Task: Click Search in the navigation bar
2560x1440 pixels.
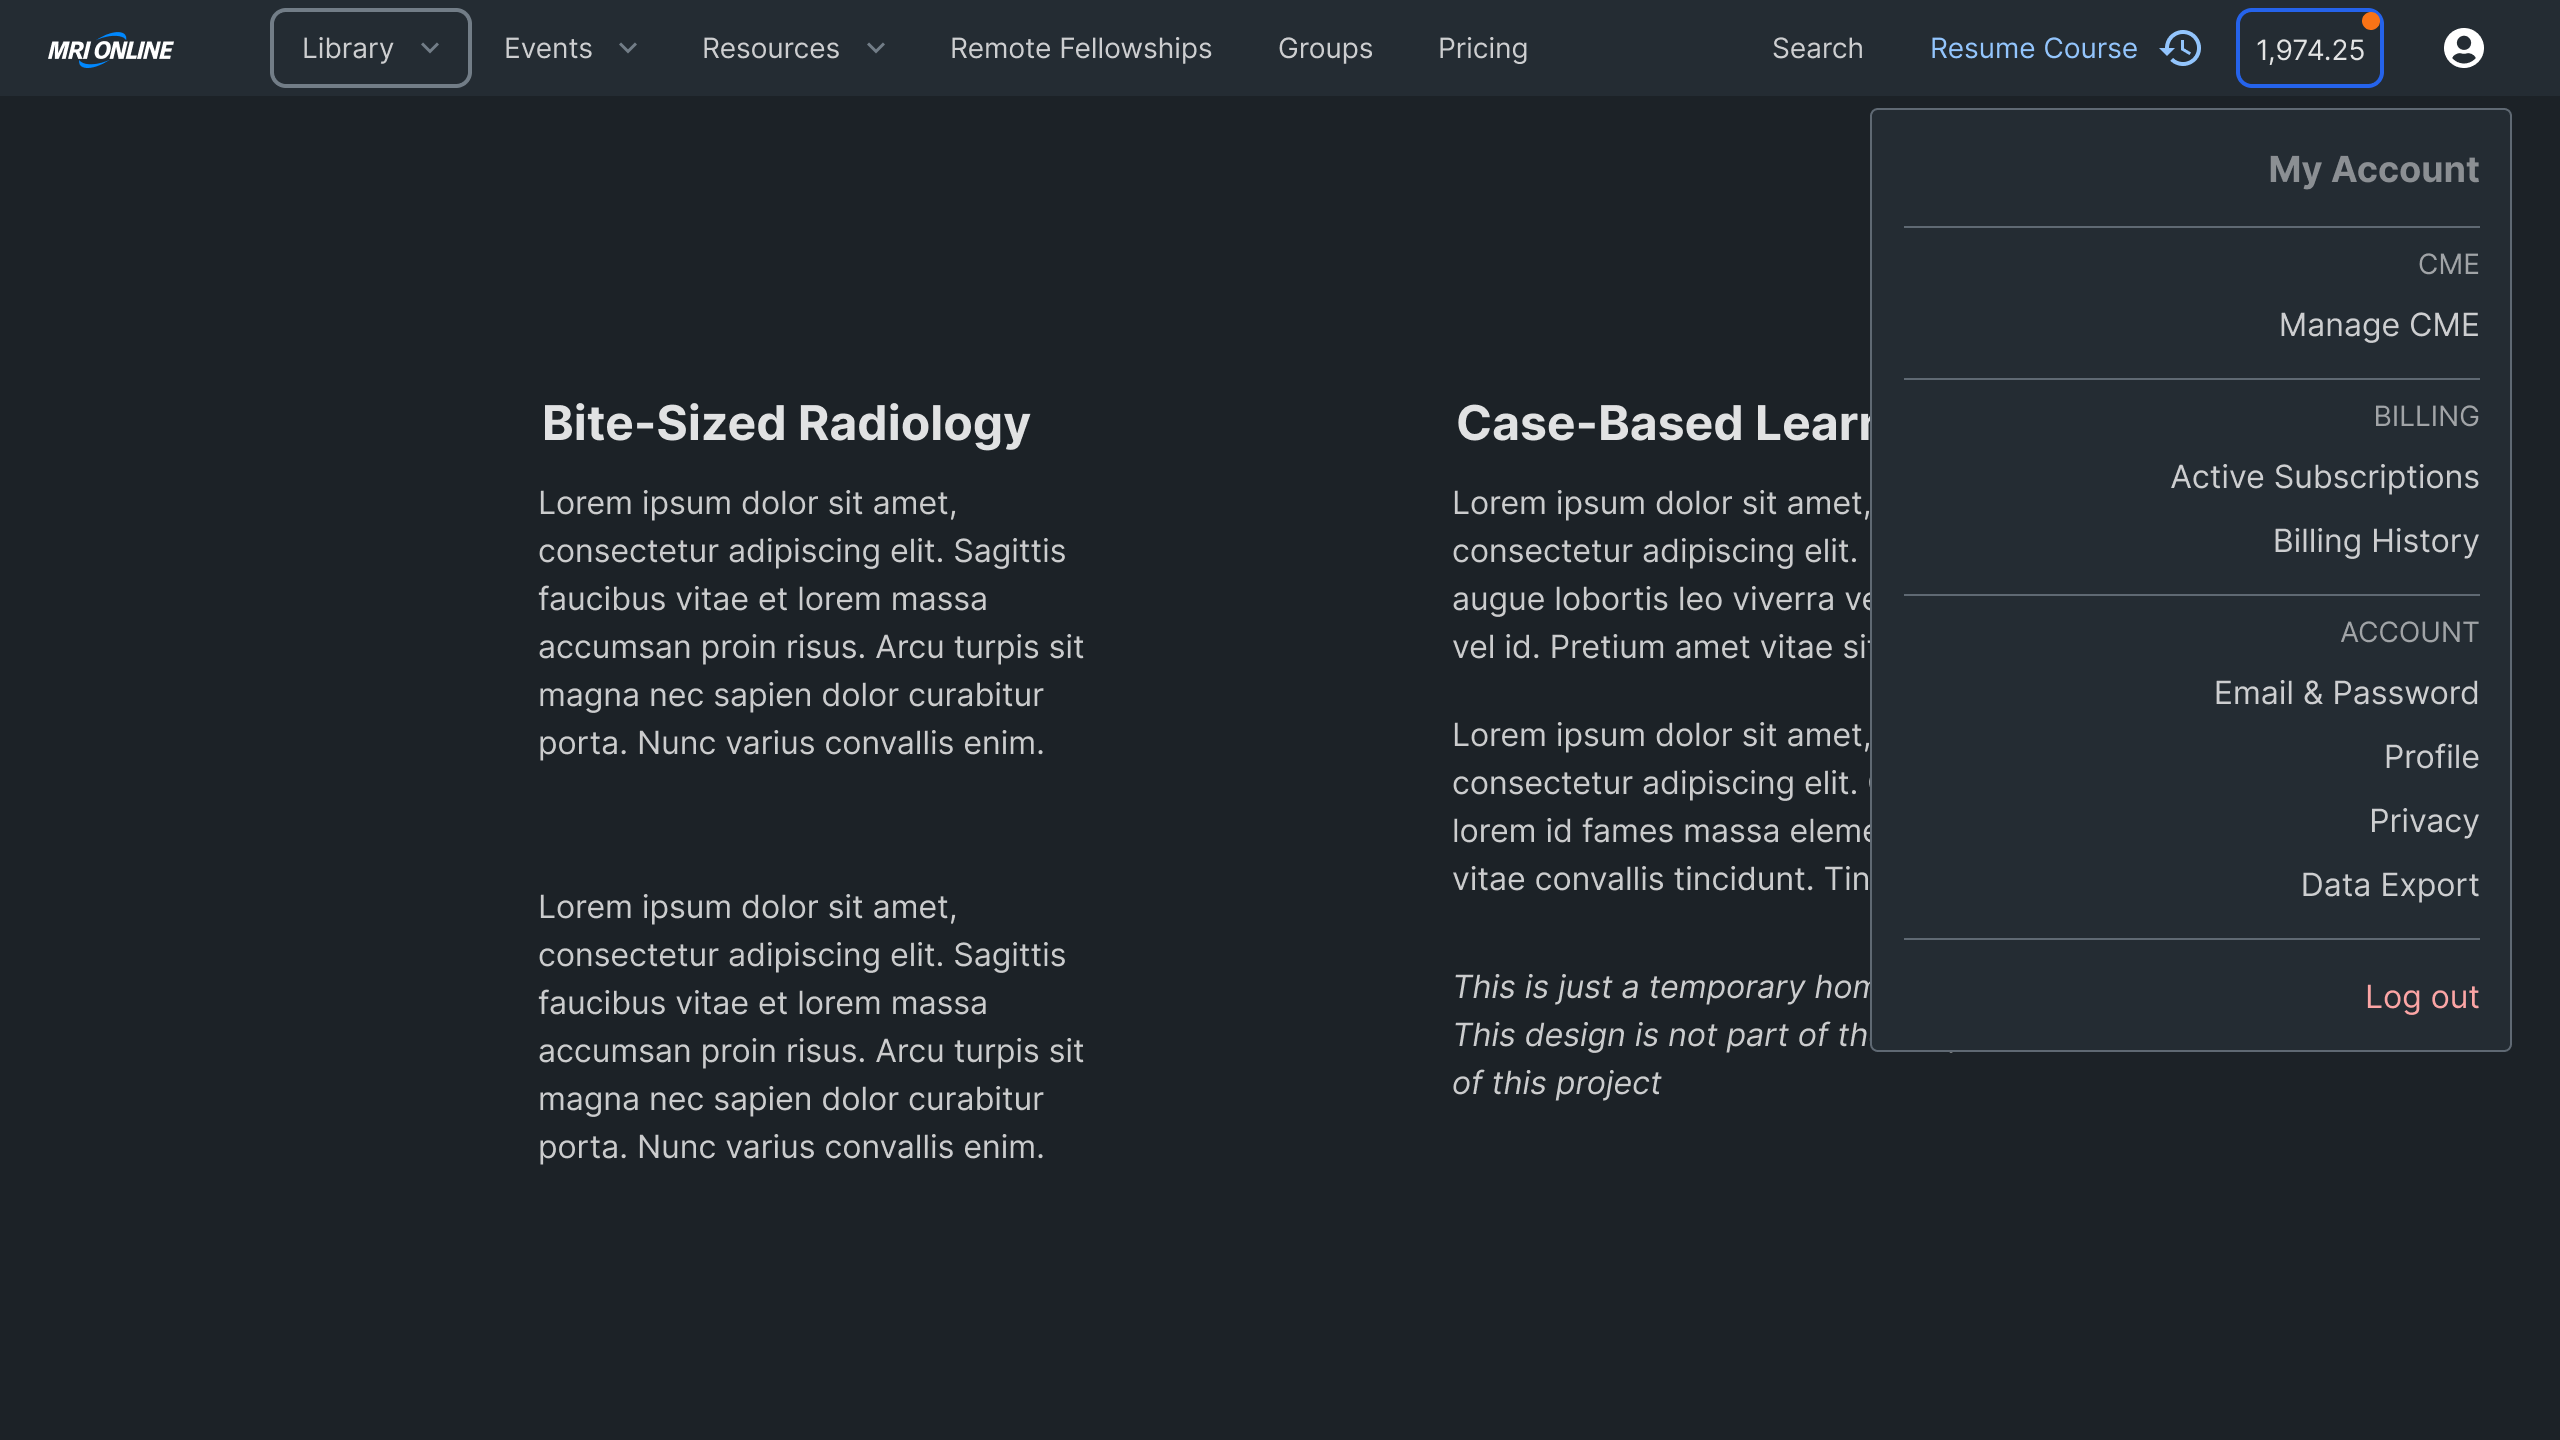Action: [1818, 47]
